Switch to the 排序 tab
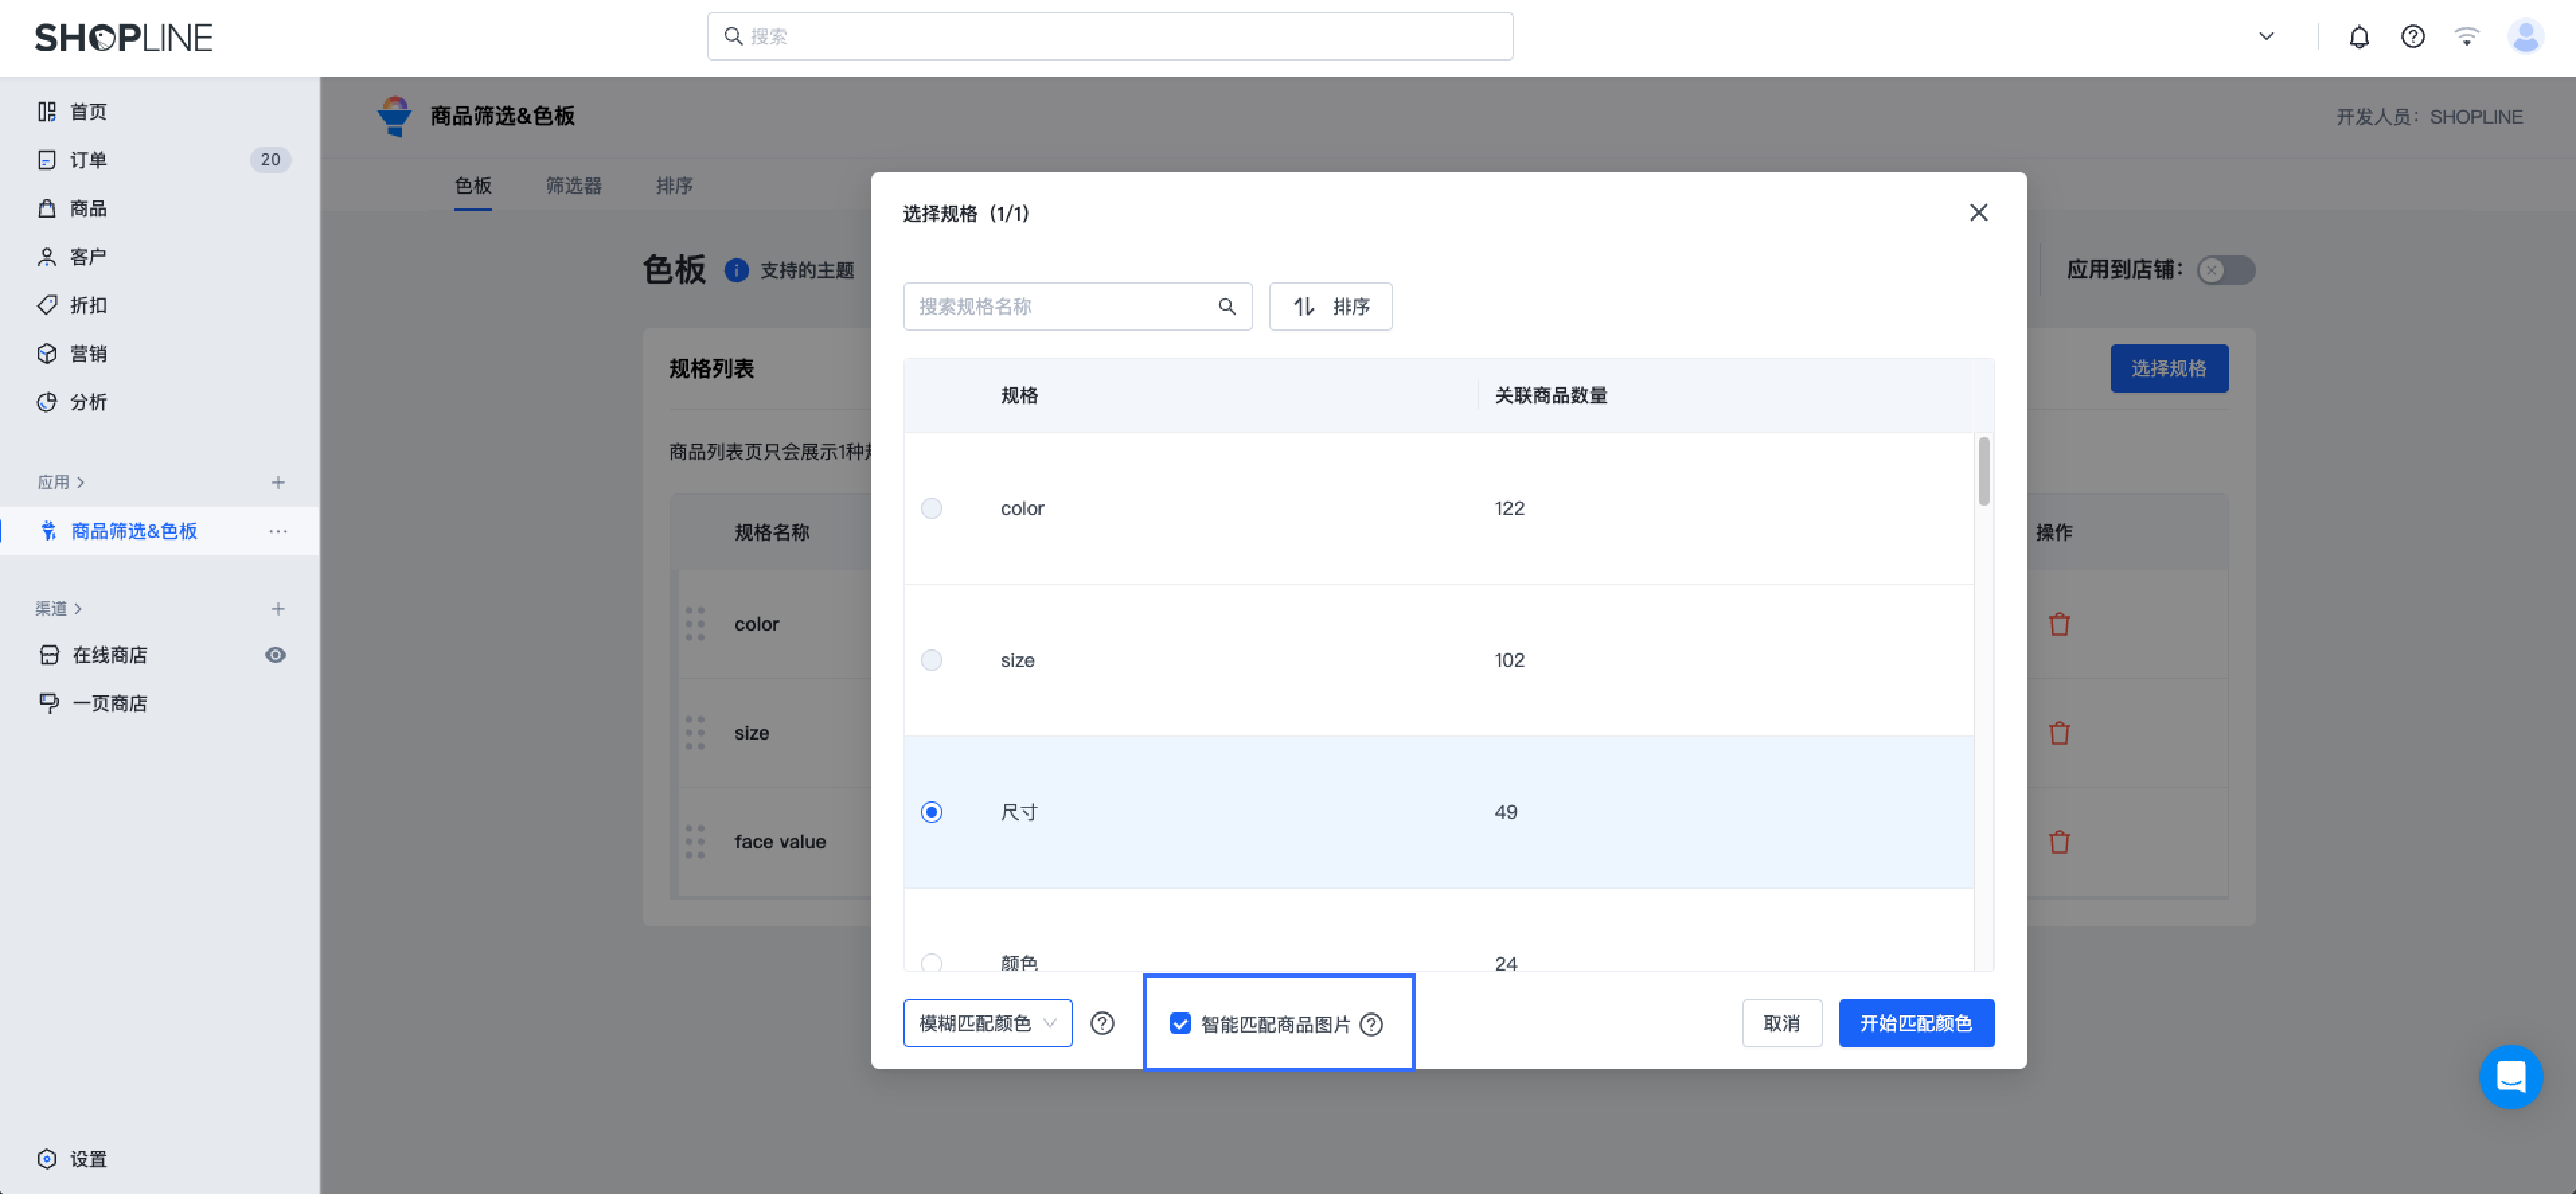 tap(674, 185)
